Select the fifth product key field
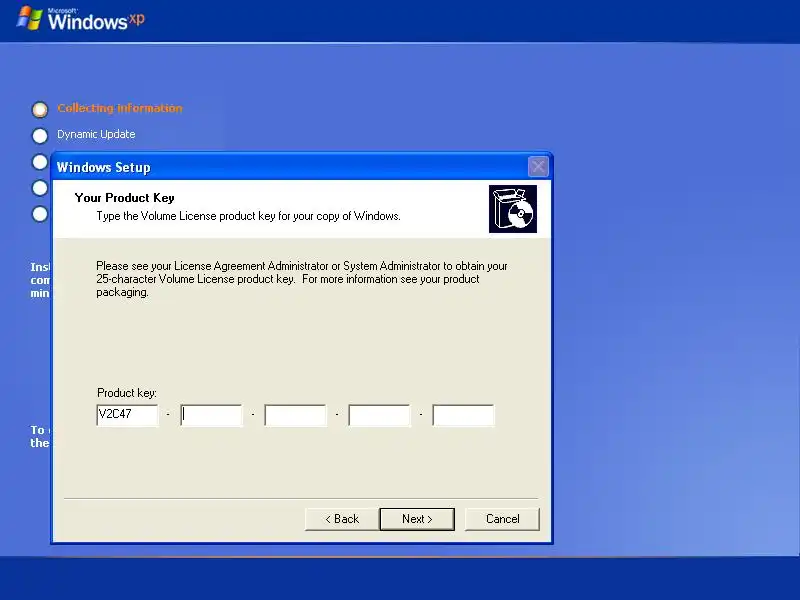The width and height of the screenshot is (800, 600). click(463, 415)
